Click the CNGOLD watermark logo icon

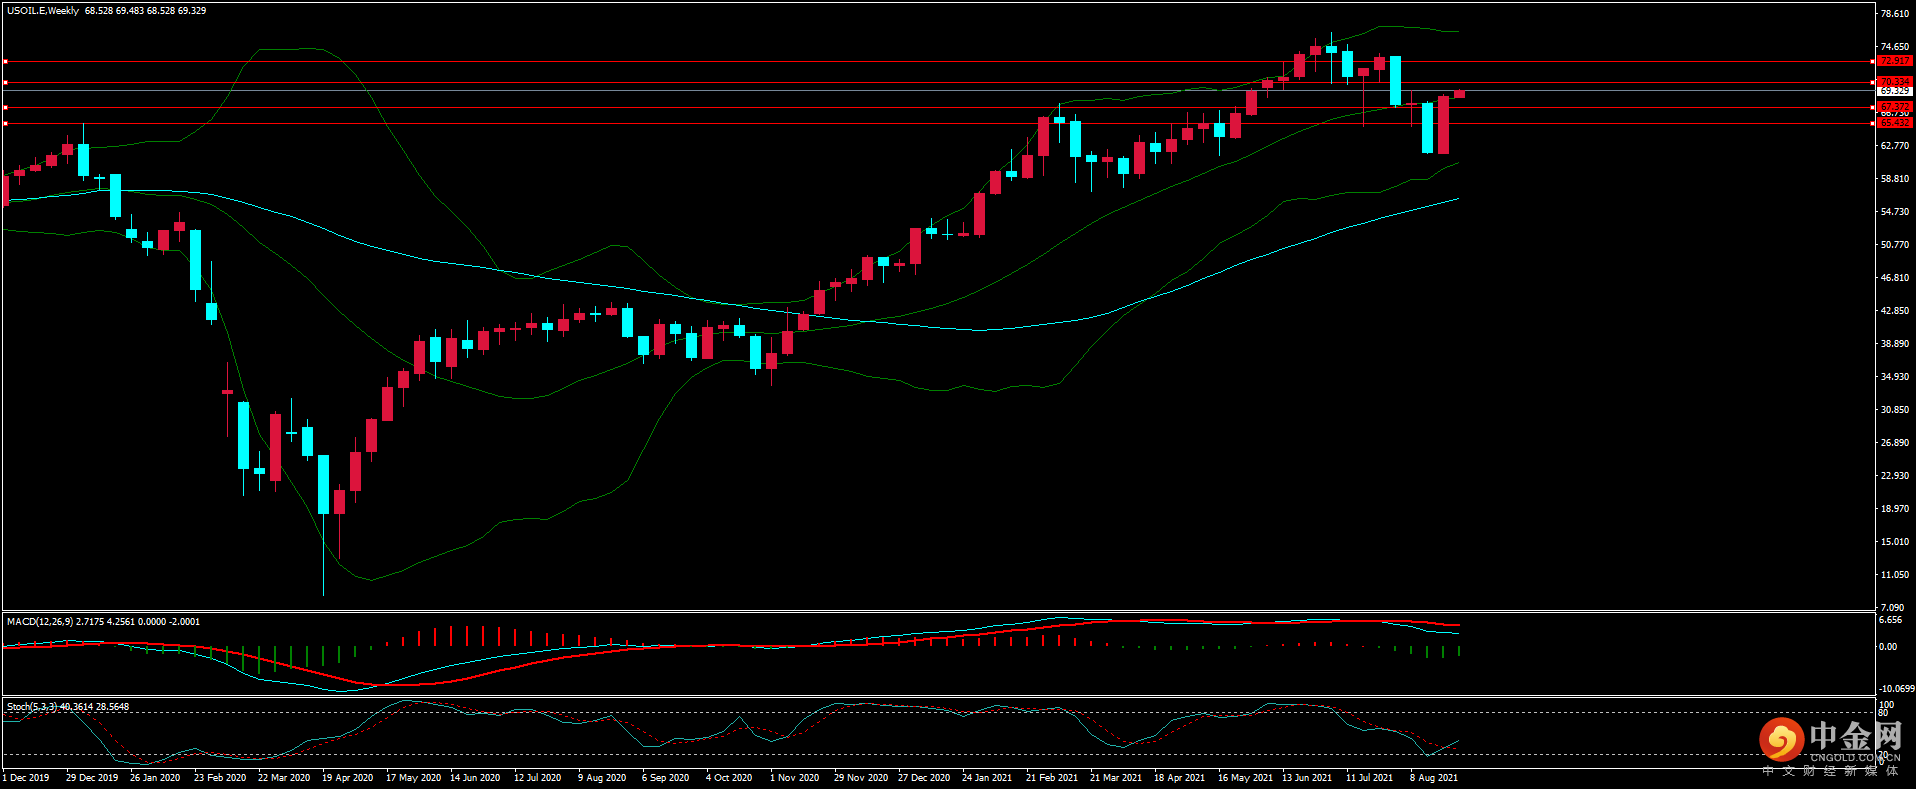(x=1782, y=740)
